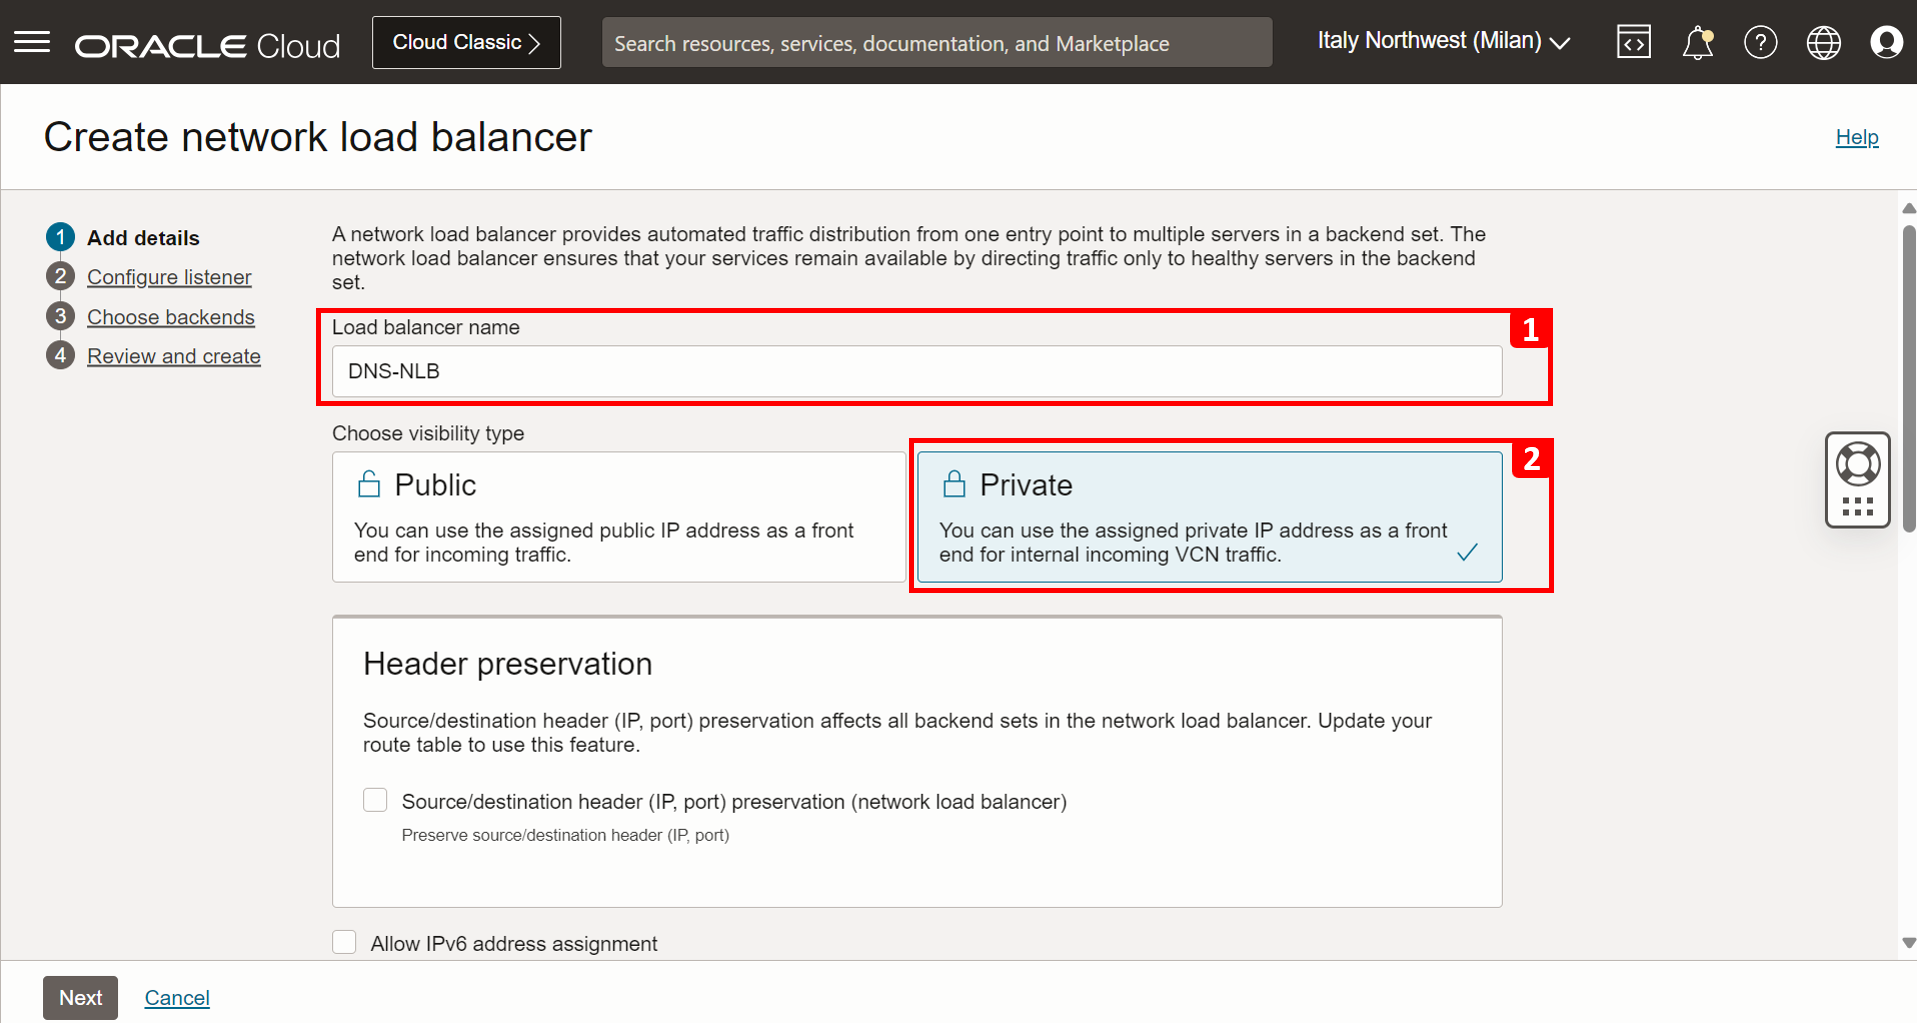1917x1023 pixels.
Task: Expand the Italy Northwest (Milan) region dropdown
Action: (x=1443, y=41)
